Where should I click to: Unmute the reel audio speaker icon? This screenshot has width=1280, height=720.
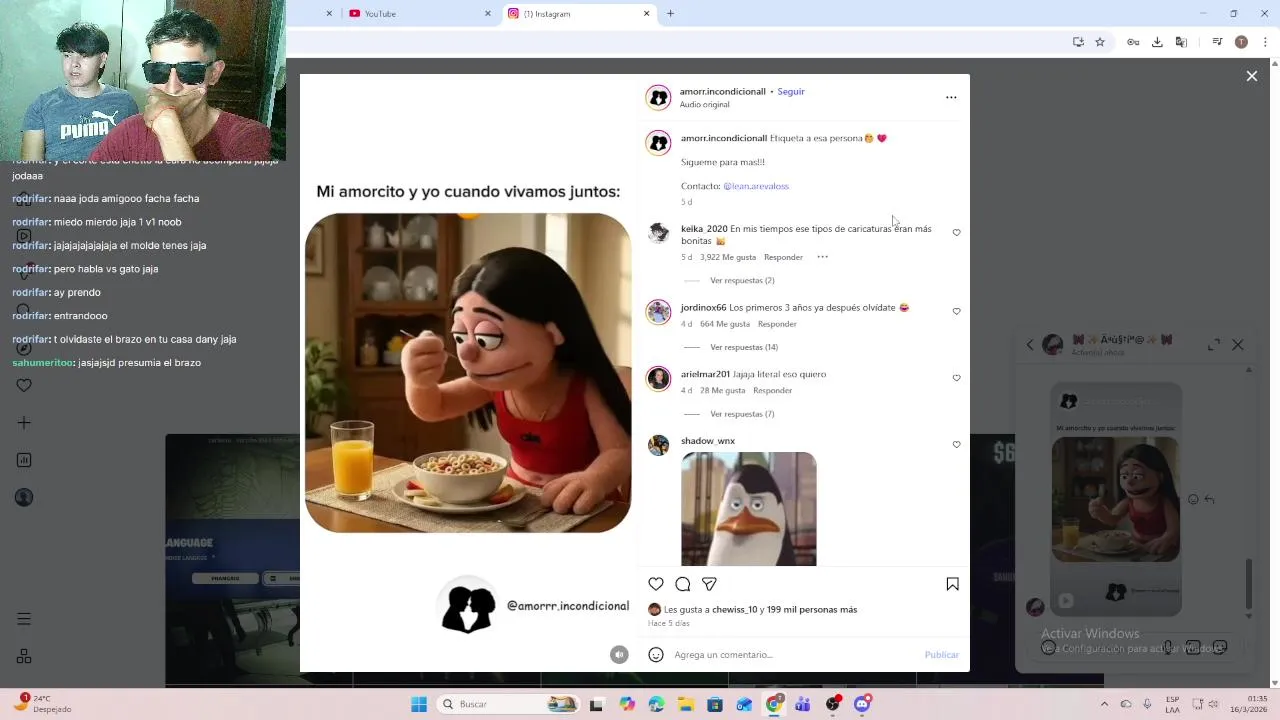coord(619,654)
